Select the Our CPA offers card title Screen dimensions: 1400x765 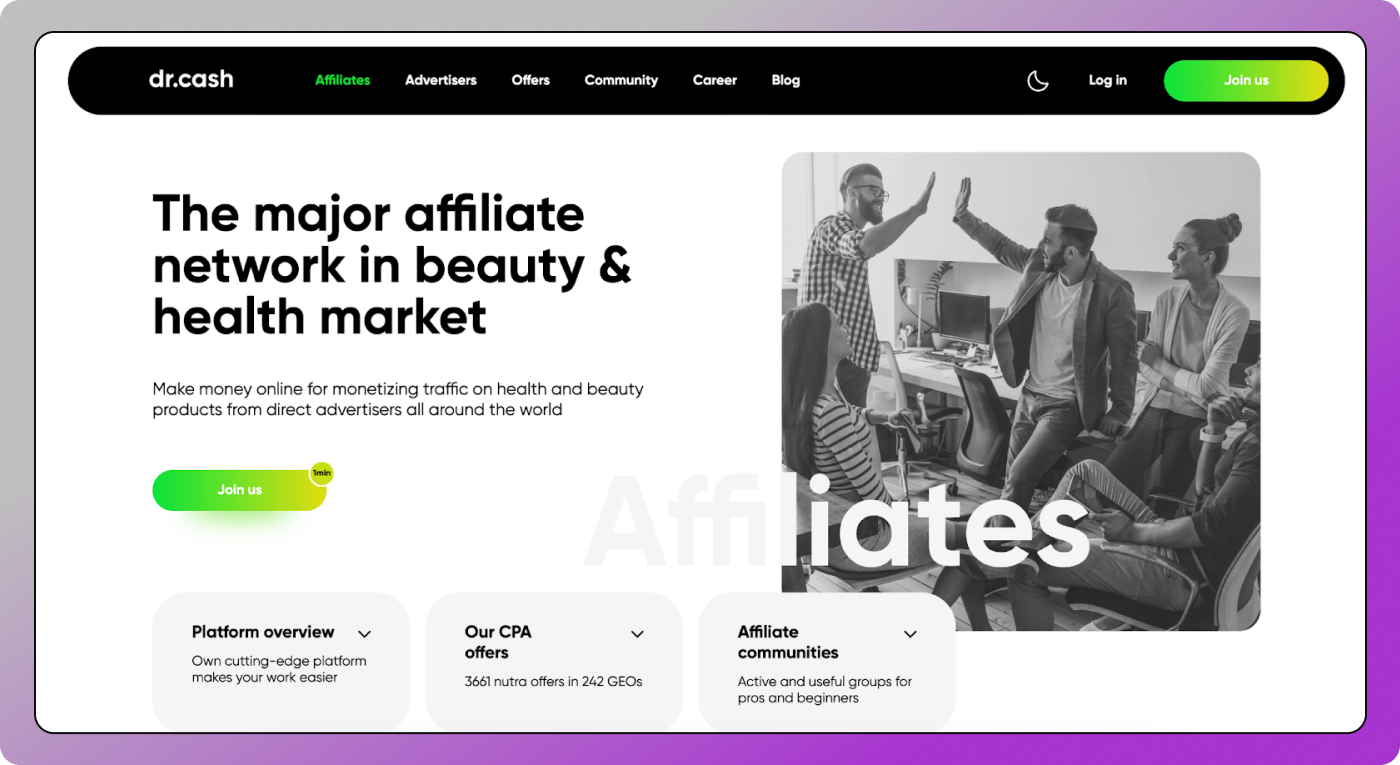(x=498, y=642)
